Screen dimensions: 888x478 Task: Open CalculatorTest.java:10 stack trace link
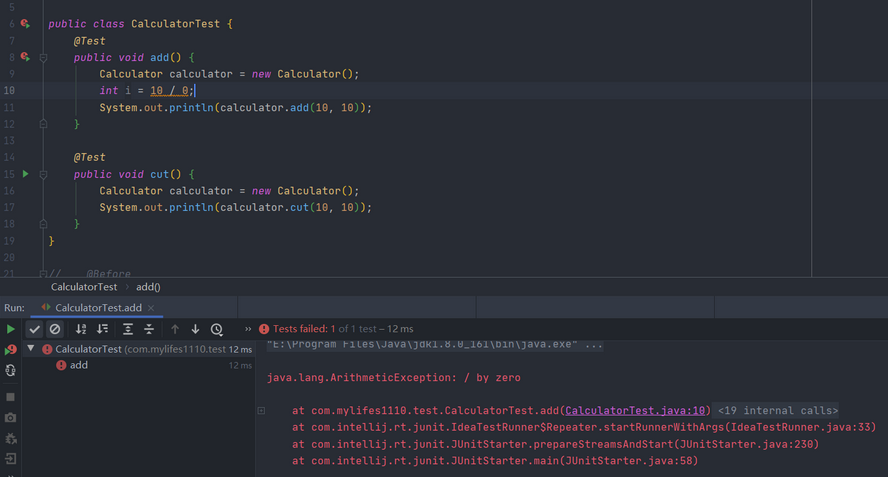click(635, 411)
